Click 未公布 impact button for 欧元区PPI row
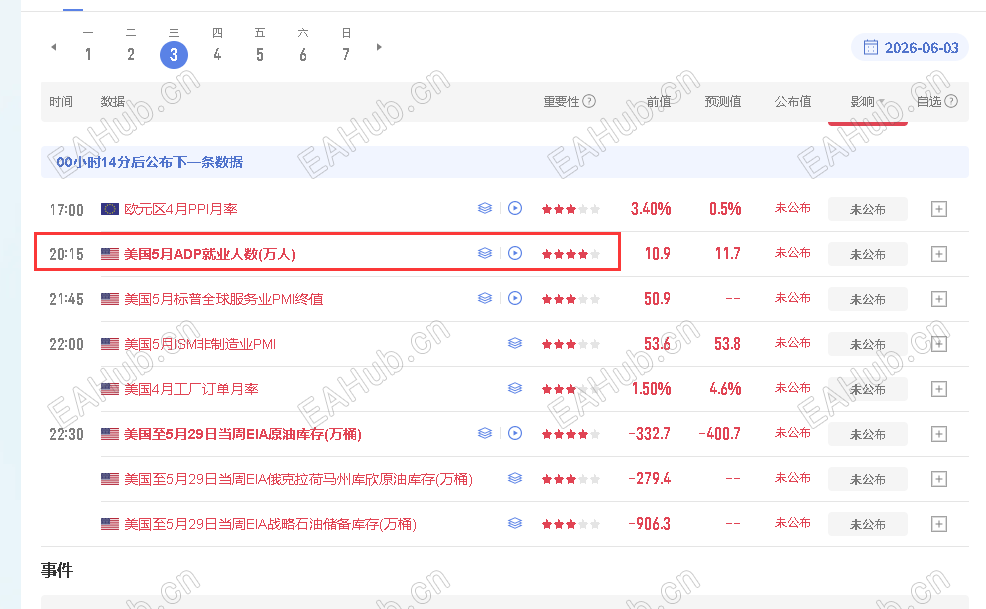 coord(868,209)
